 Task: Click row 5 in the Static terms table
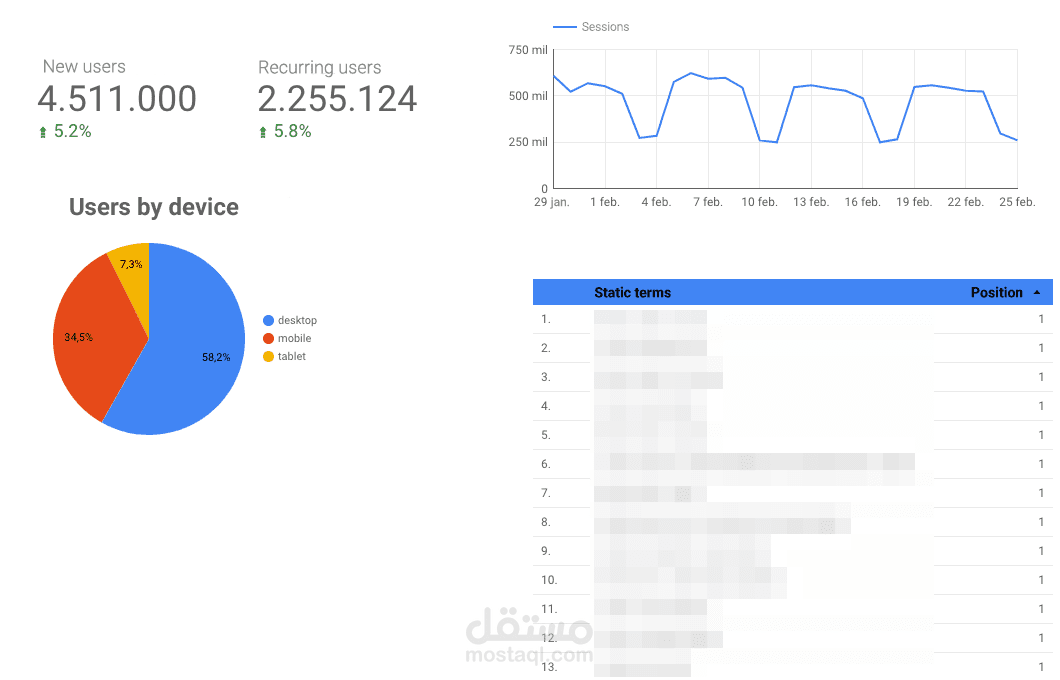click(750, 434)
